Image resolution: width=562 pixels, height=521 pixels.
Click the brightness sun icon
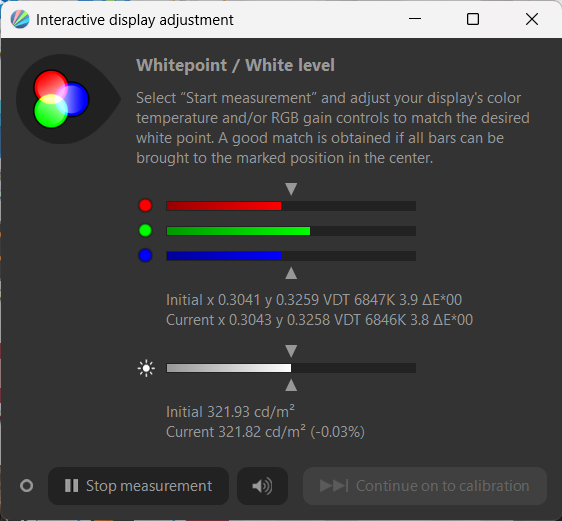pyautogui.click(x=146, y=368)
